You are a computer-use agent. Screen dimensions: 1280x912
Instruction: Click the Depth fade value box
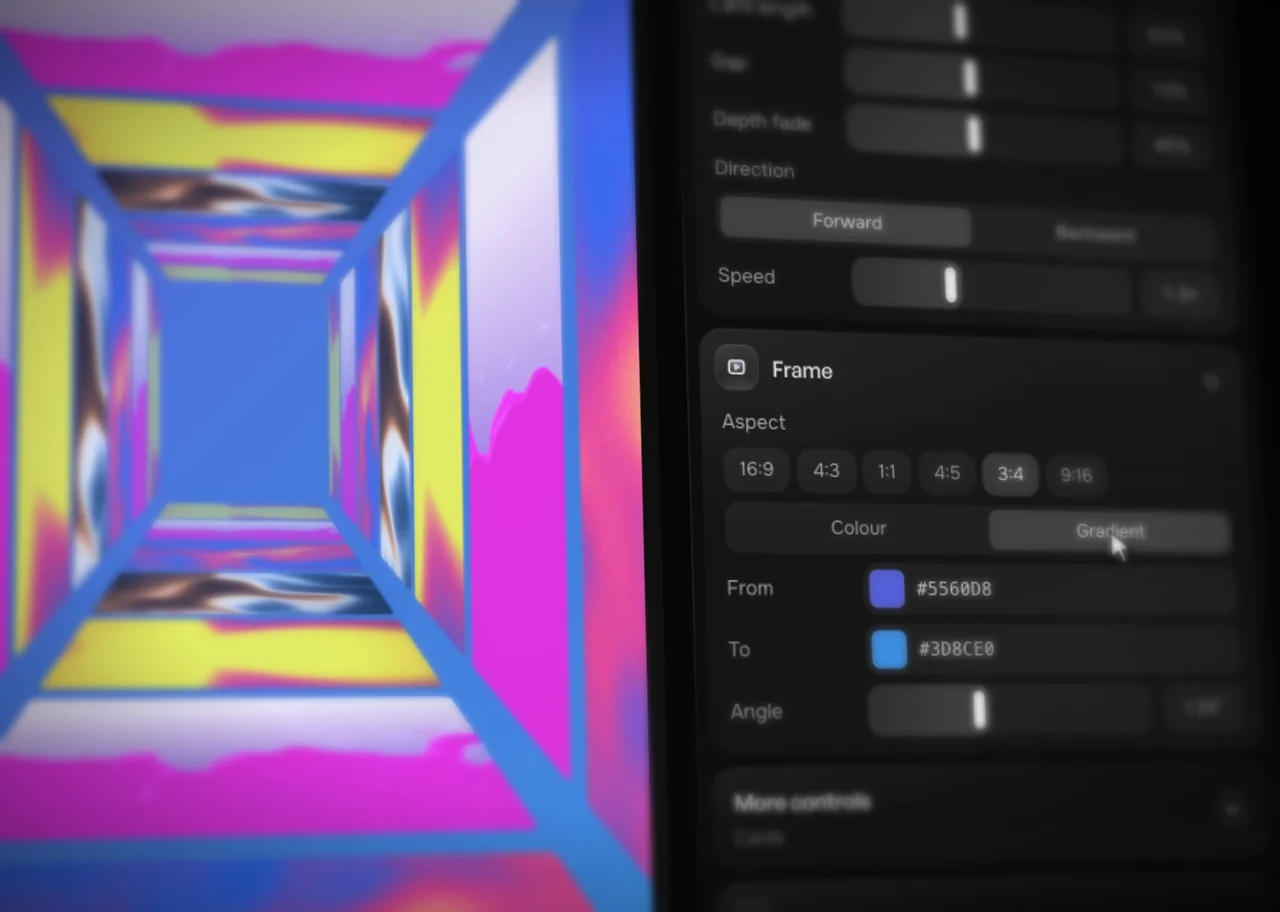tap(1172, 146)
